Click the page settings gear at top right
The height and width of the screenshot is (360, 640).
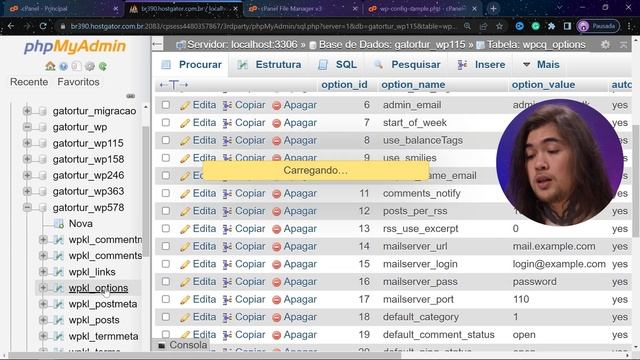[x=605, y=44]
